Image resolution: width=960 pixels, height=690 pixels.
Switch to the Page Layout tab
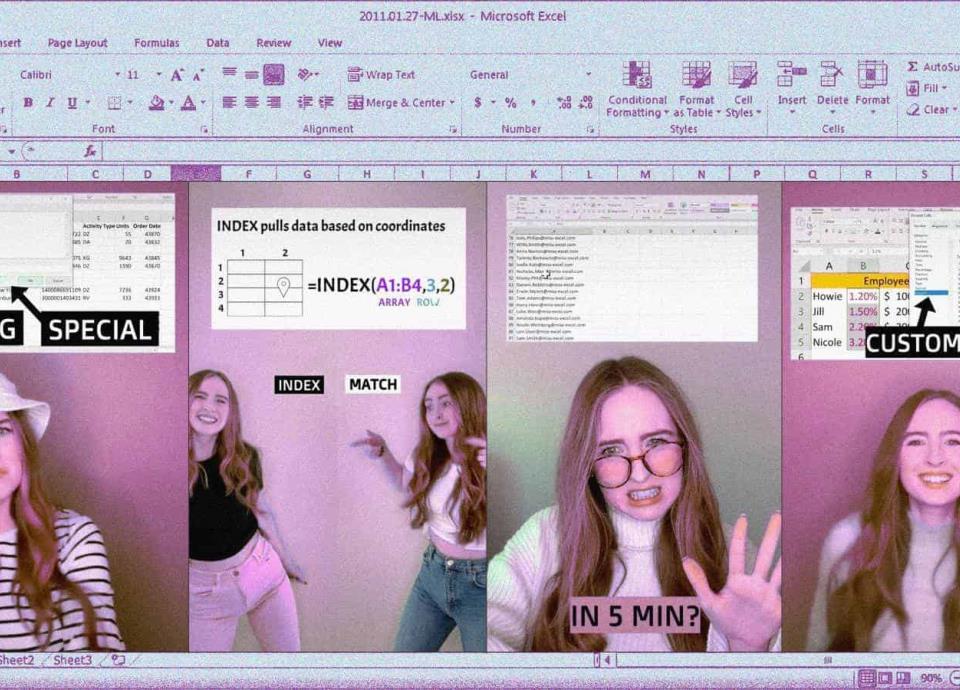[x=78, y=43]
